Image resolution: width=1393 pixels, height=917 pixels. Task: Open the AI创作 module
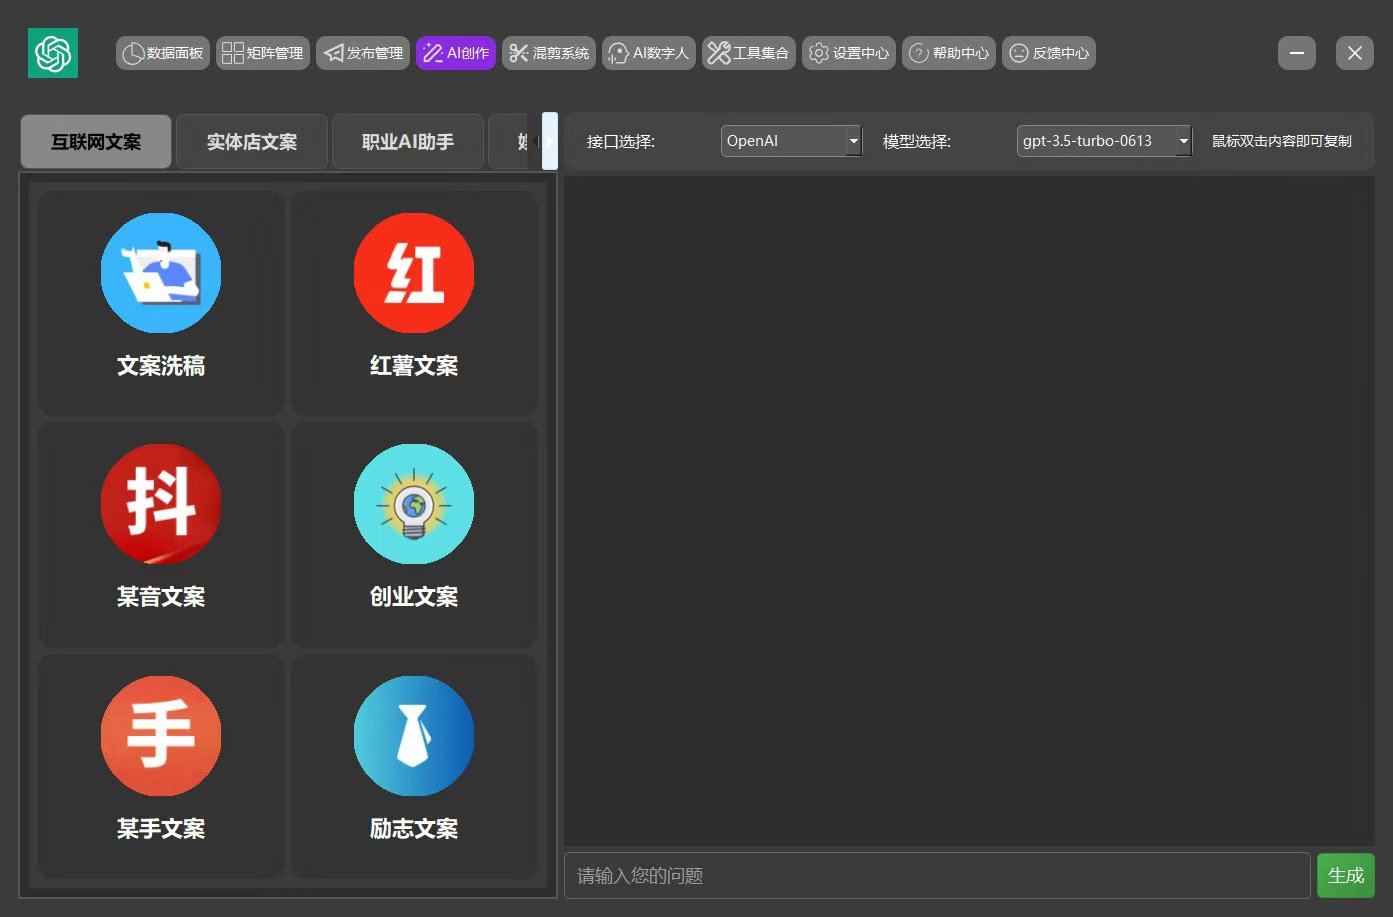tap(455, 52)
